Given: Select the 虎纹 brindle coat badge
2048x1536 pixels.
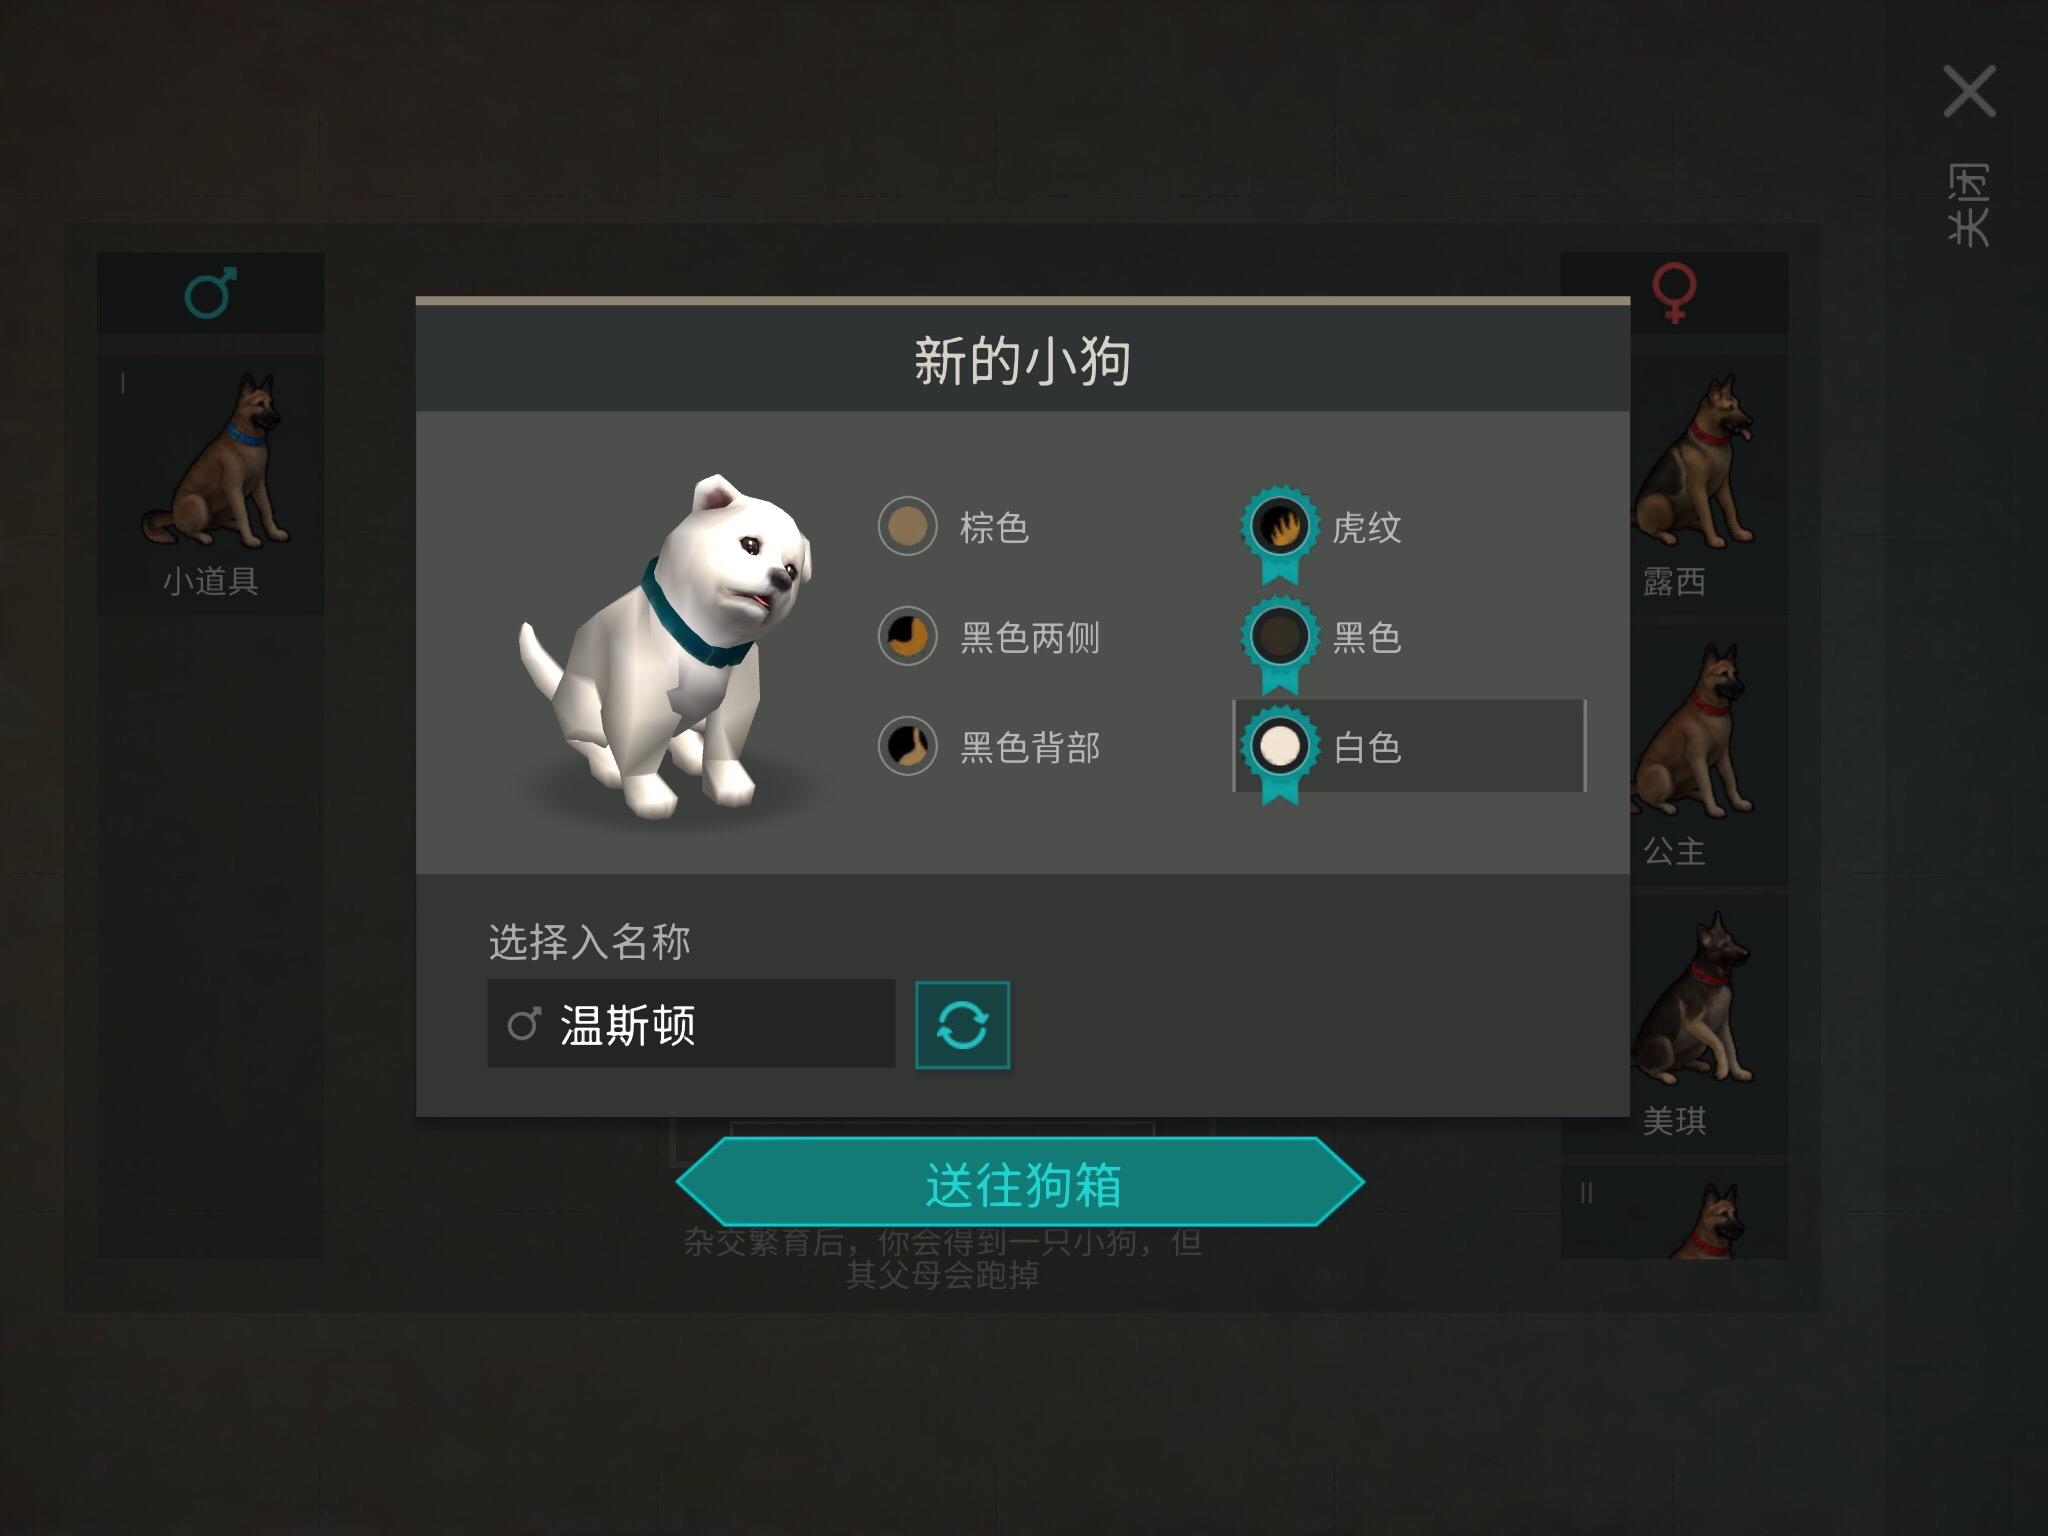Looking at the screenshot, I should [x=1279, y=533].
